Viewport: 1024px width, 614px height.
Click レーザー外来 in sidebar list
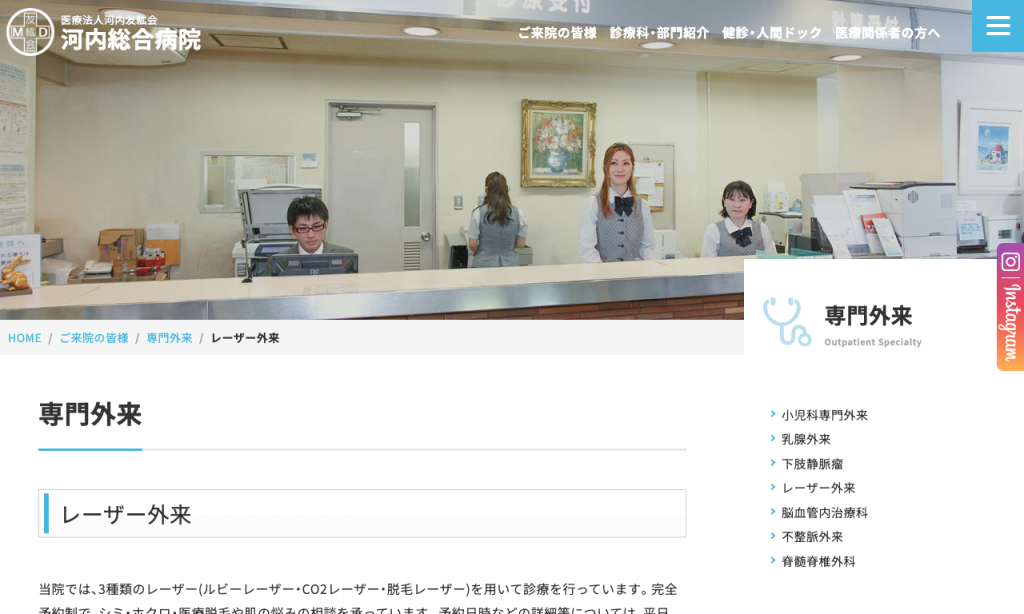click(x=818, y=488)
